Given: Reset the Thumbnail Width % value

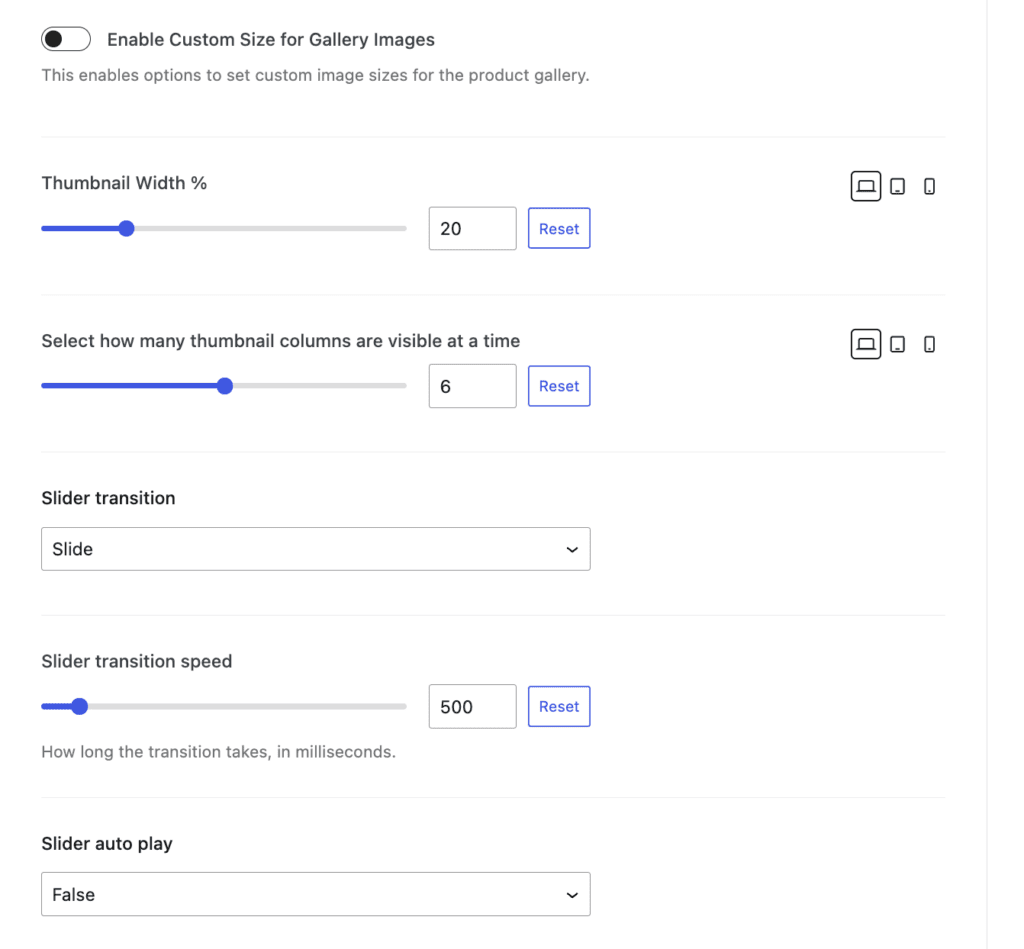Looking at the screenshot, I should pyautogui.click(x=558, y=228).
